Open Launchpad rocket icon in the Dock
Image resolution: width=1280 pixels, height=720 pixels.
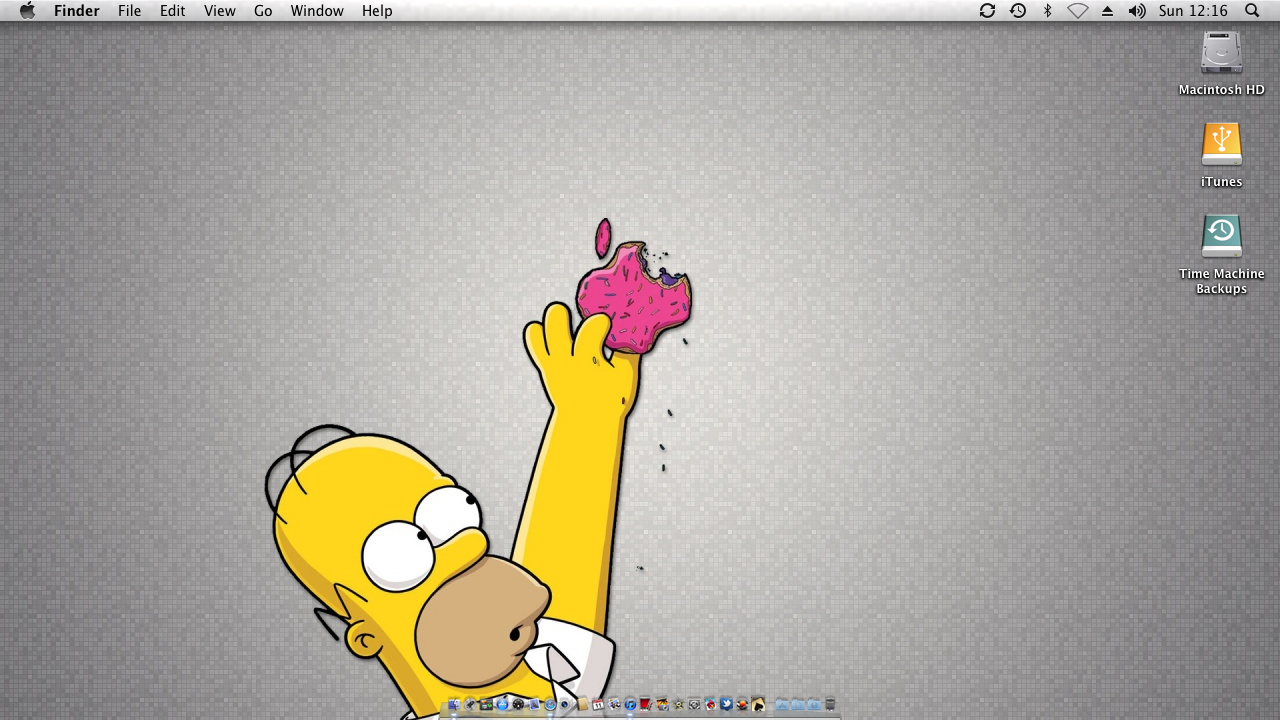tap(470, 704)
